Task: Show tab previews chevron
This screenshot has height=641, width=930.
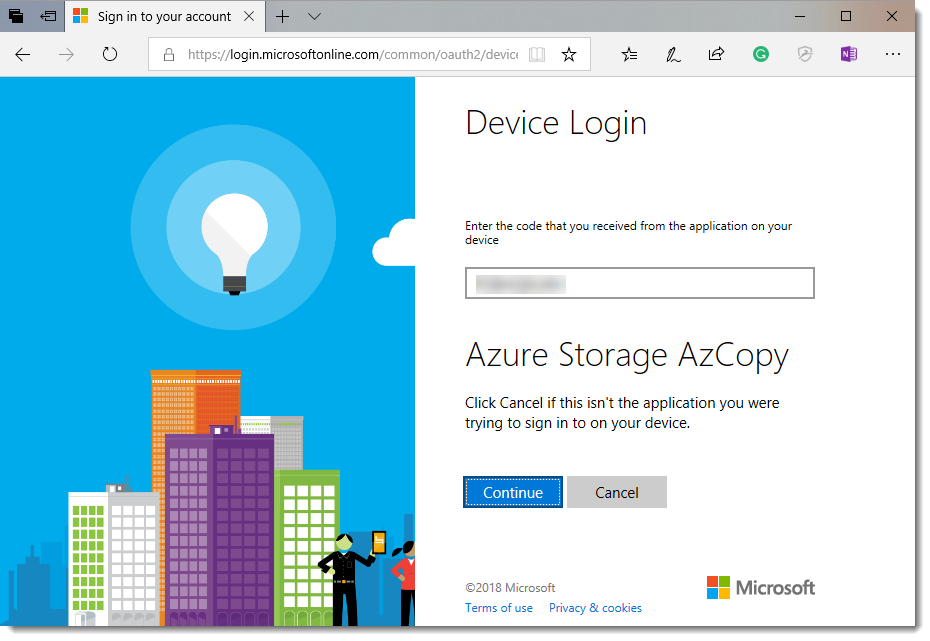Action: (314, 17)
